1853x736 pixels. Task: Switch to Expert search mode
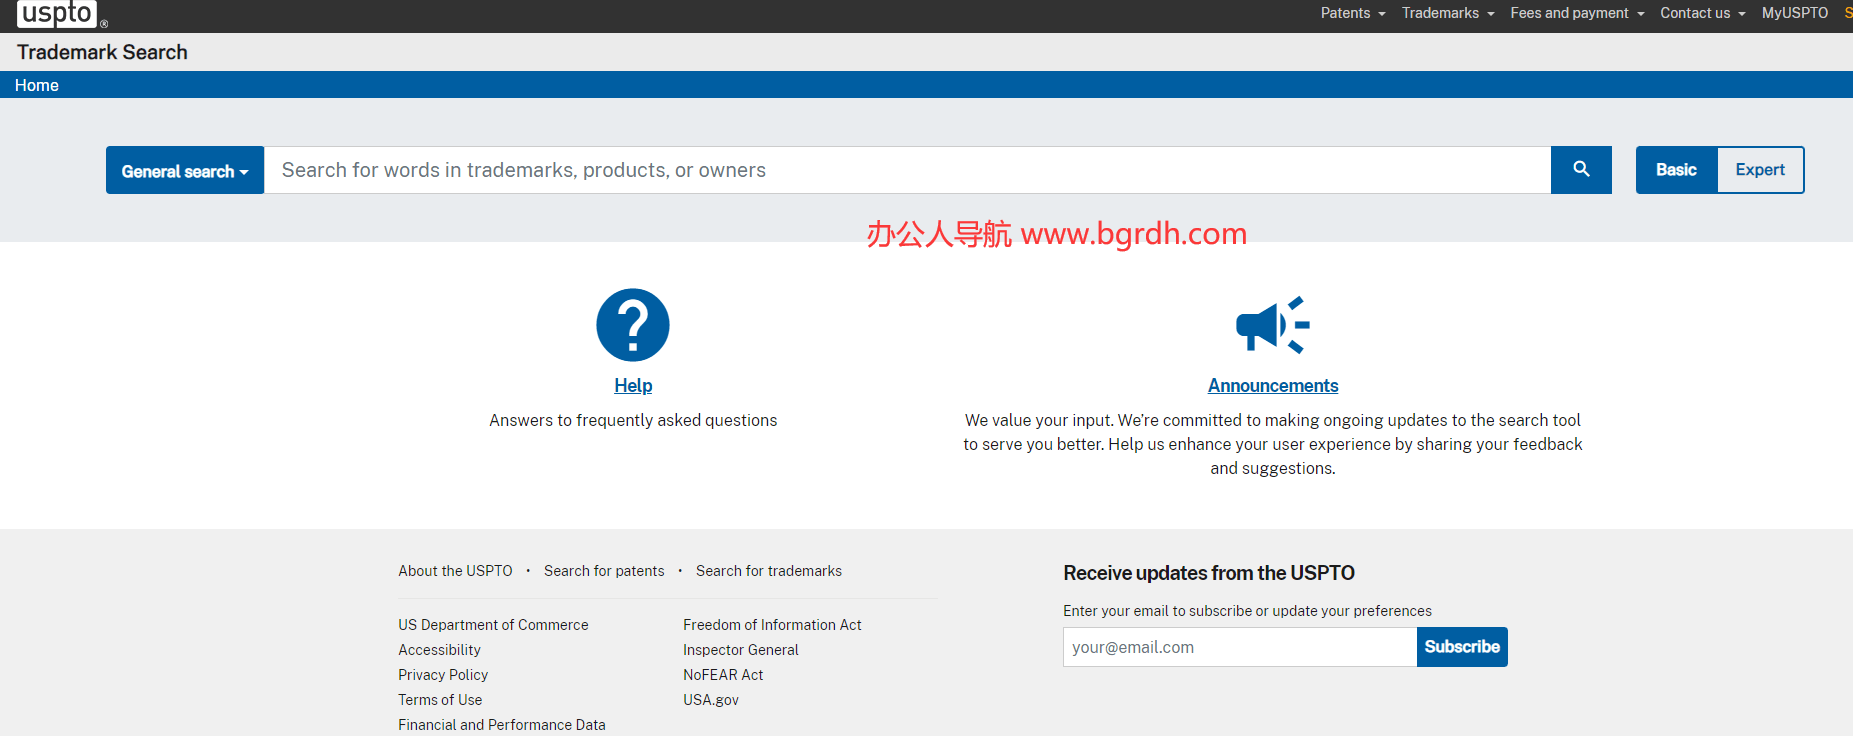point(1759,170)
